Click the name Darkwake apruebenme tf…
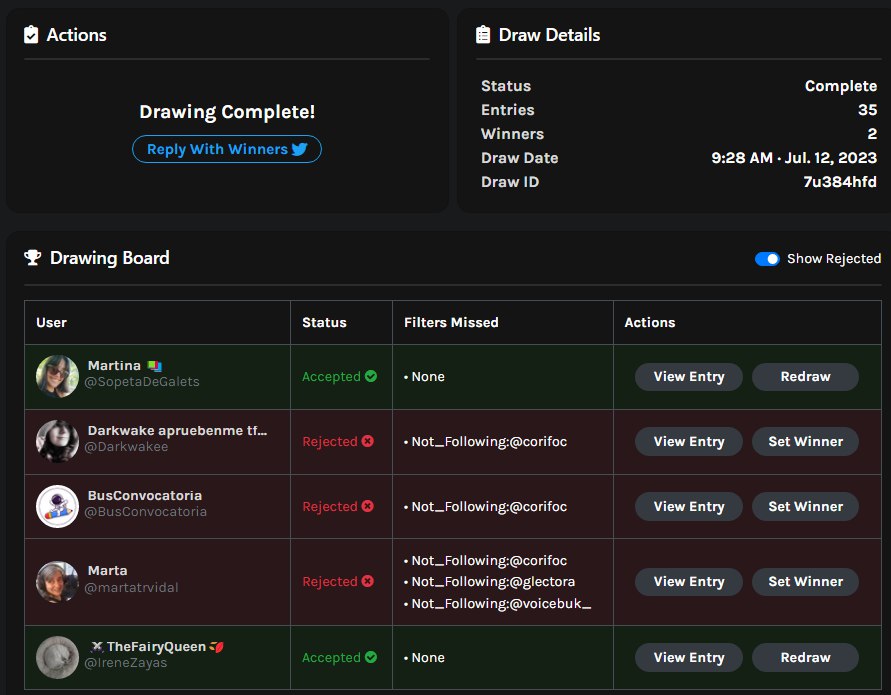The image size is (891, 695). click(177, 431)
